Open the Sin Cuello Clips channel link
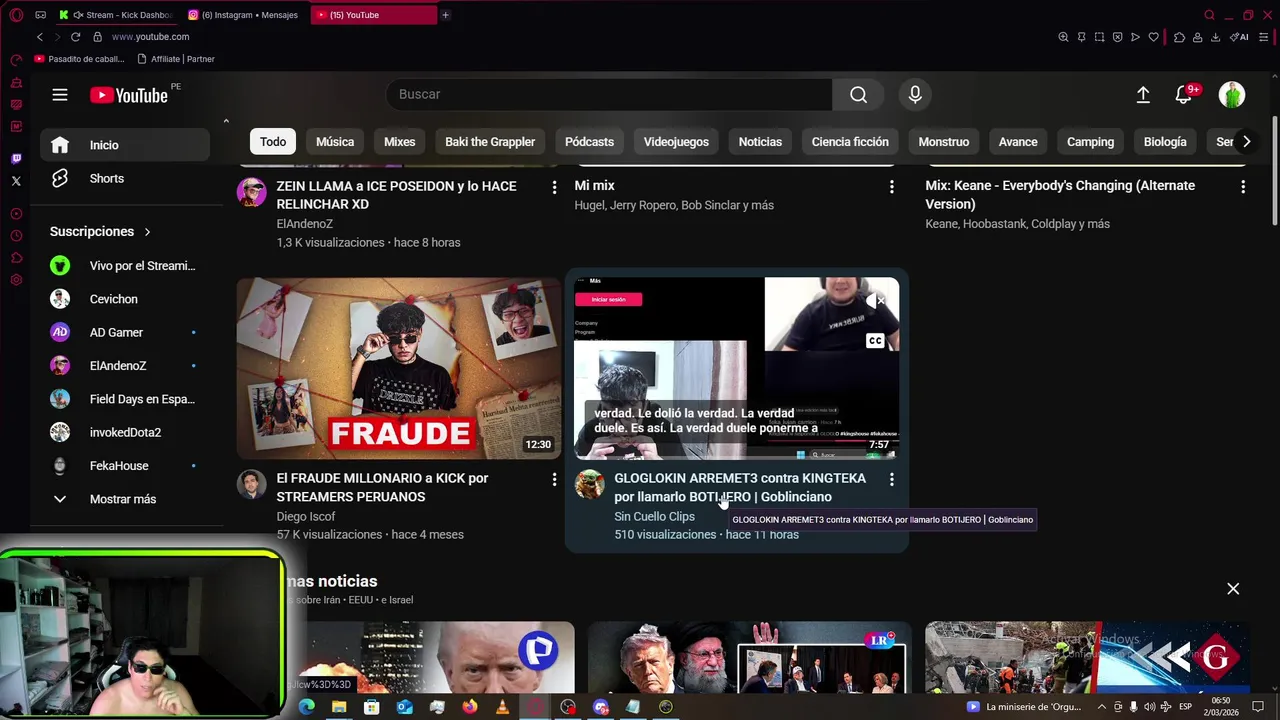Viewport: 1280px width, 720px height. pyautogui.click(x=654, y=517)
